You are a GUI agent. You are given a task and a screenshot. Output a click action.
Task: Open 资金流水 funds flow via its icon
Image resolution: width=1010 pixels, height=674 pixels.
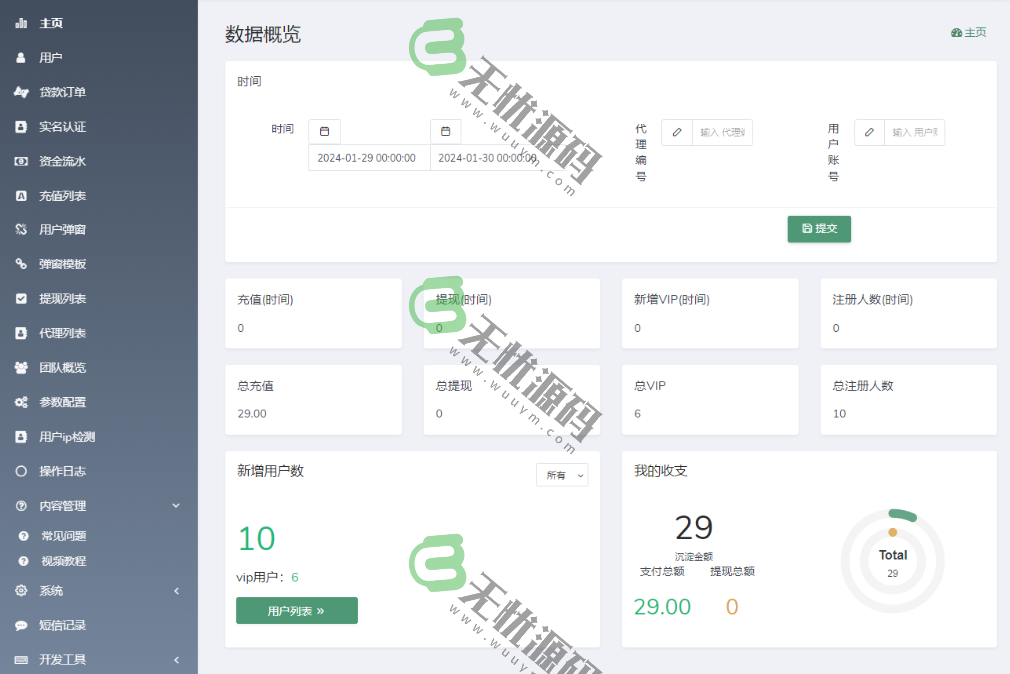[22, 161]
